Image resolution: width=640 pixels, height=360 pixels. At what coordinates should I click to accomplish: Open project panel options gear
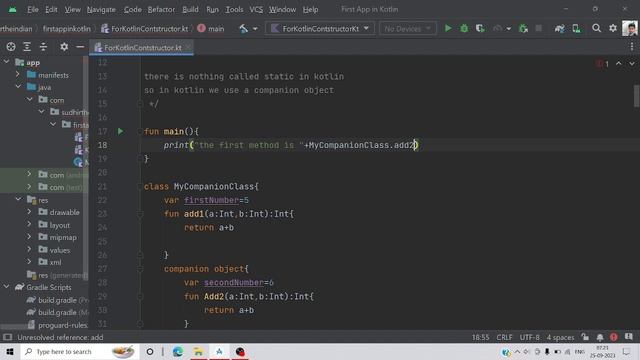pos(64,47)
